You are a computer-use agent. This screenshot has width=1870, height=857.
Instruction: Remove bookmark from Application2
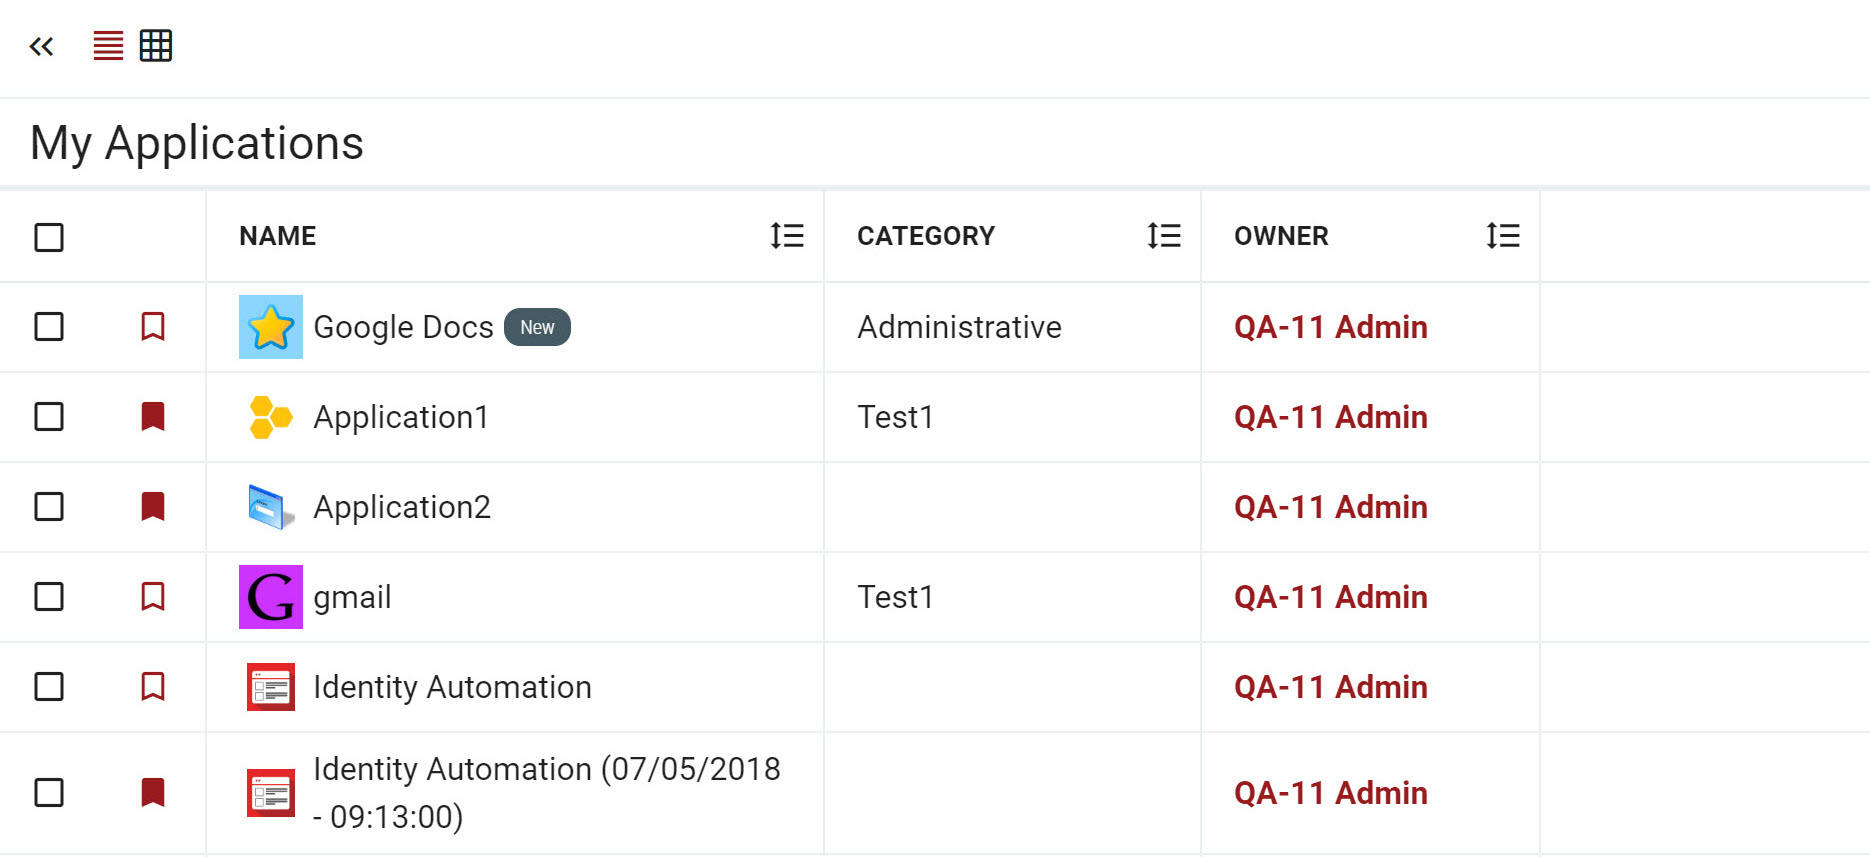(x=152, y=507)
